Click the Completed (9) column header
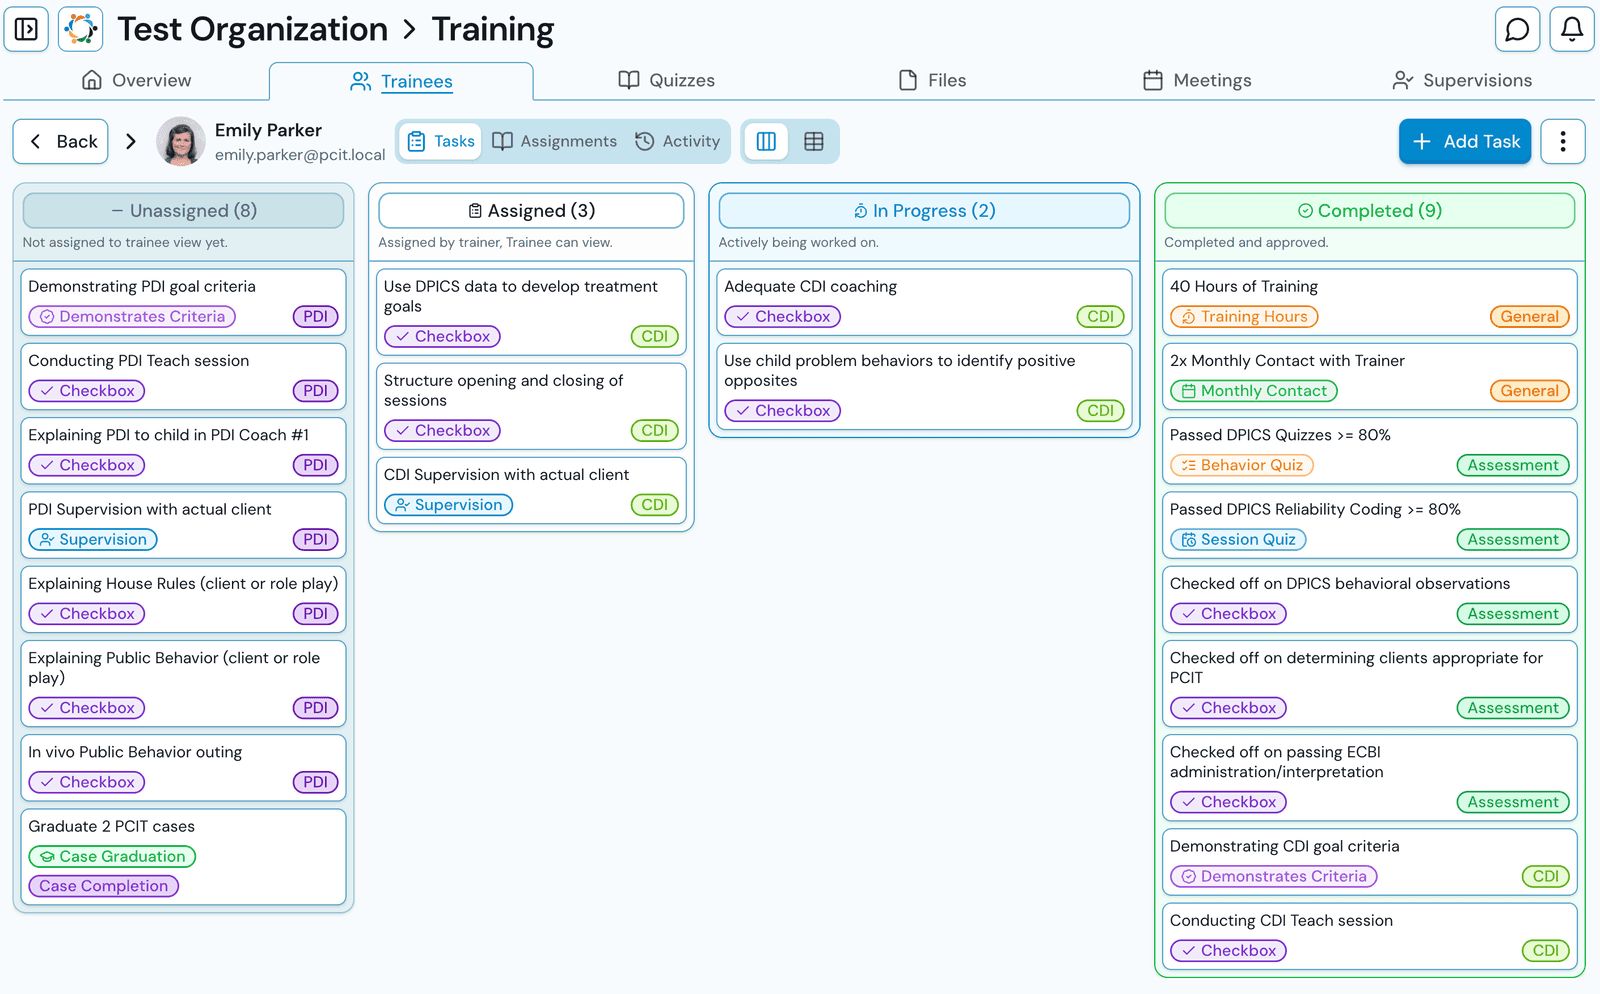 tap(1369, 211)
